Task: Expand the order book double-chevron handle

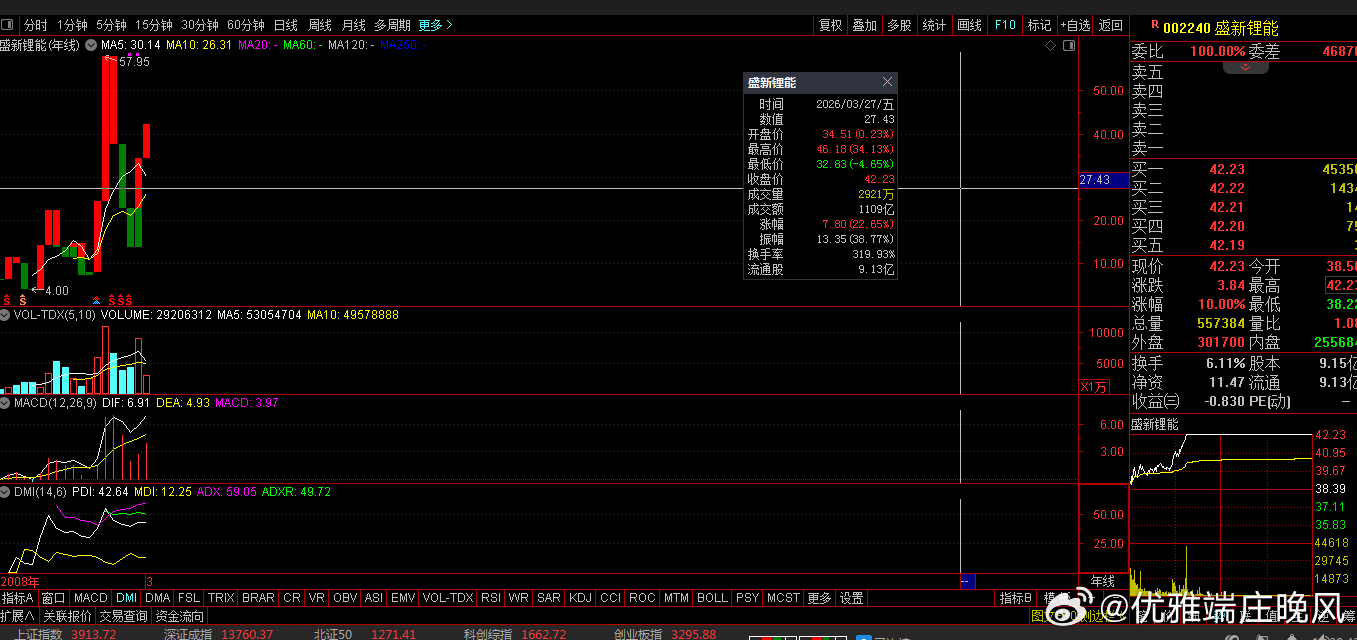Action: click(1245, 67)
